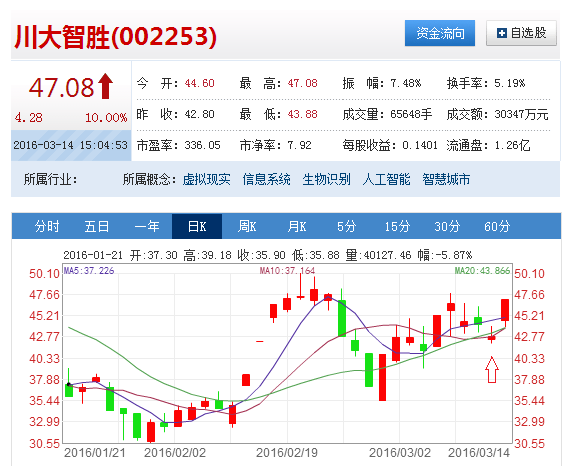Click the chart date label 2016/03/14
575x466 pixels.
(479, 453)
